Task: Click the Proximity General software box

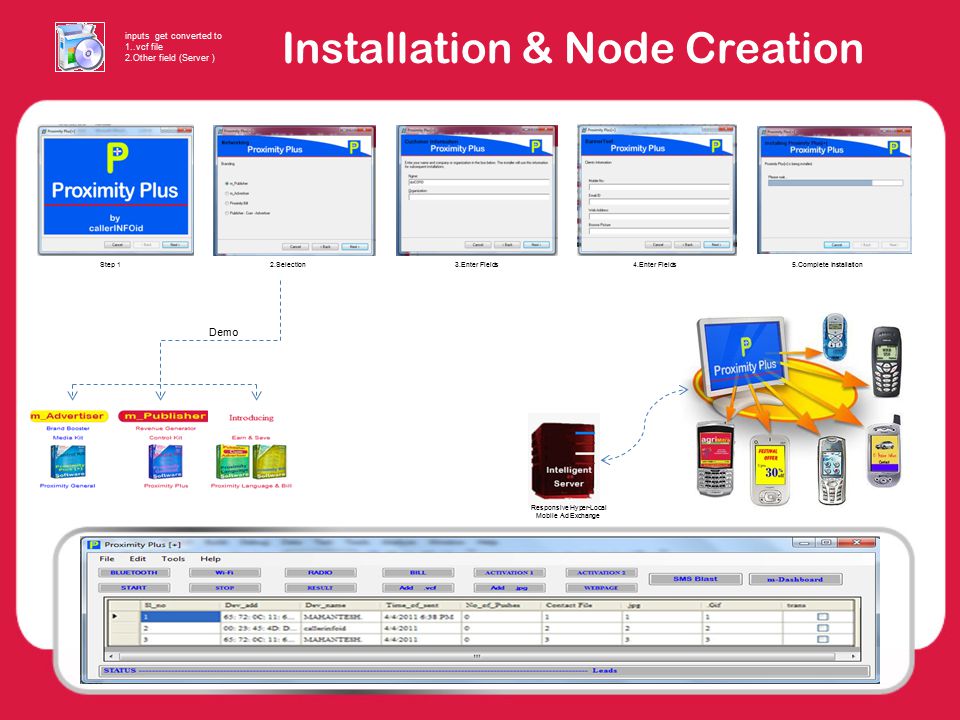Action: [x=68, y=462]
